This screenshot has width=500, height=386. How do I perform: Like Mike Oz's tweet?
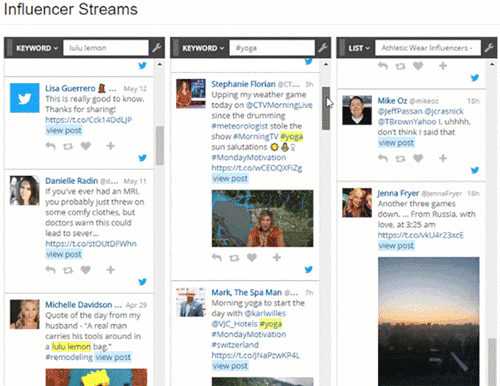(418, 158)
